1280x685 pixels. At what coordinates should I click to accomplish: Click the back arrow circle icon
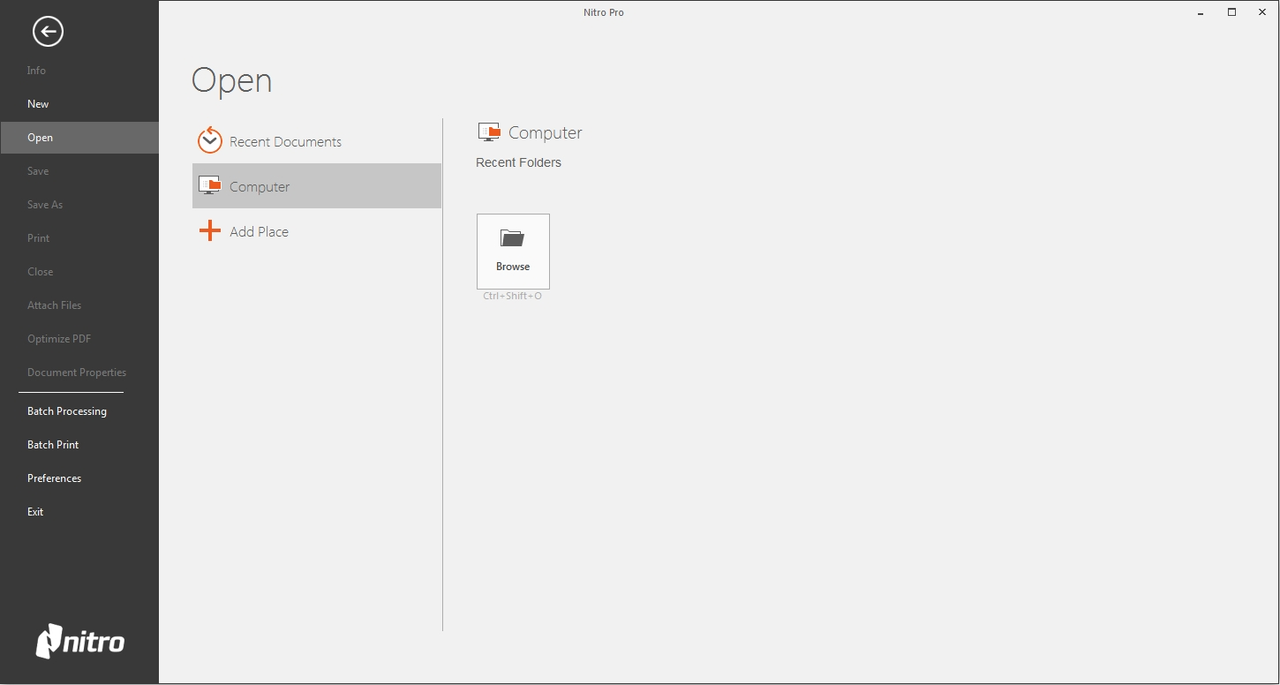tap(48, 32)
